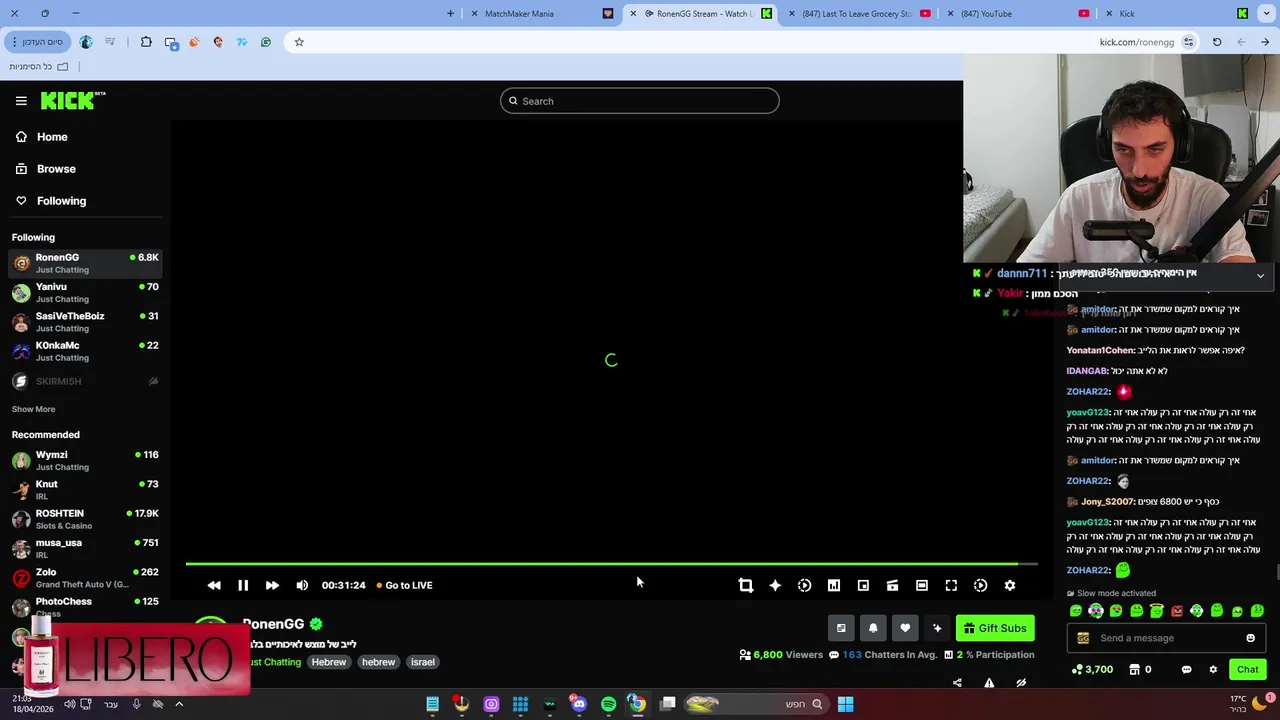
Task: Mute the player volume
Action: [302, 585]
